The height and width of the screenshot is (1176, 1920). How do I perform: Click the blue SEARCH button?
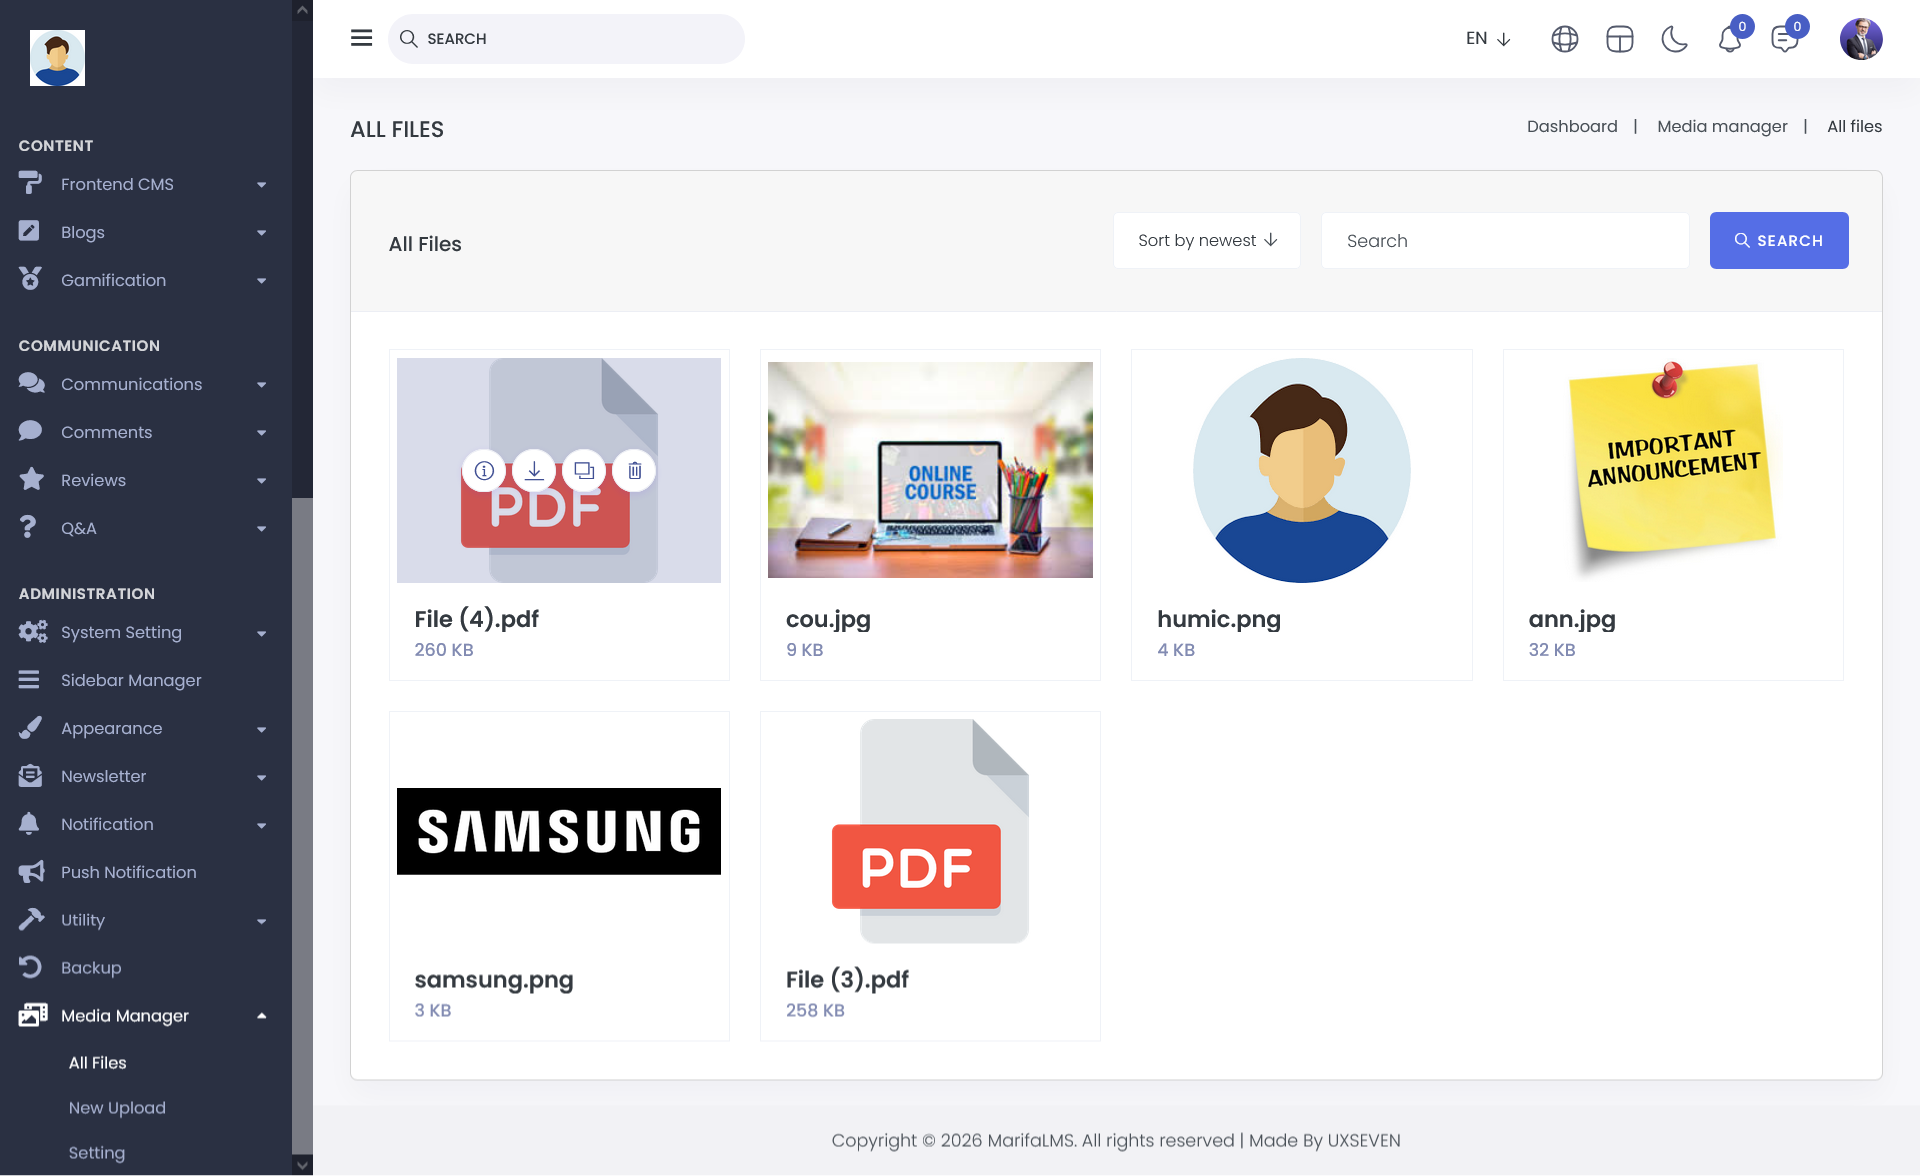[x=1779, y=240]
